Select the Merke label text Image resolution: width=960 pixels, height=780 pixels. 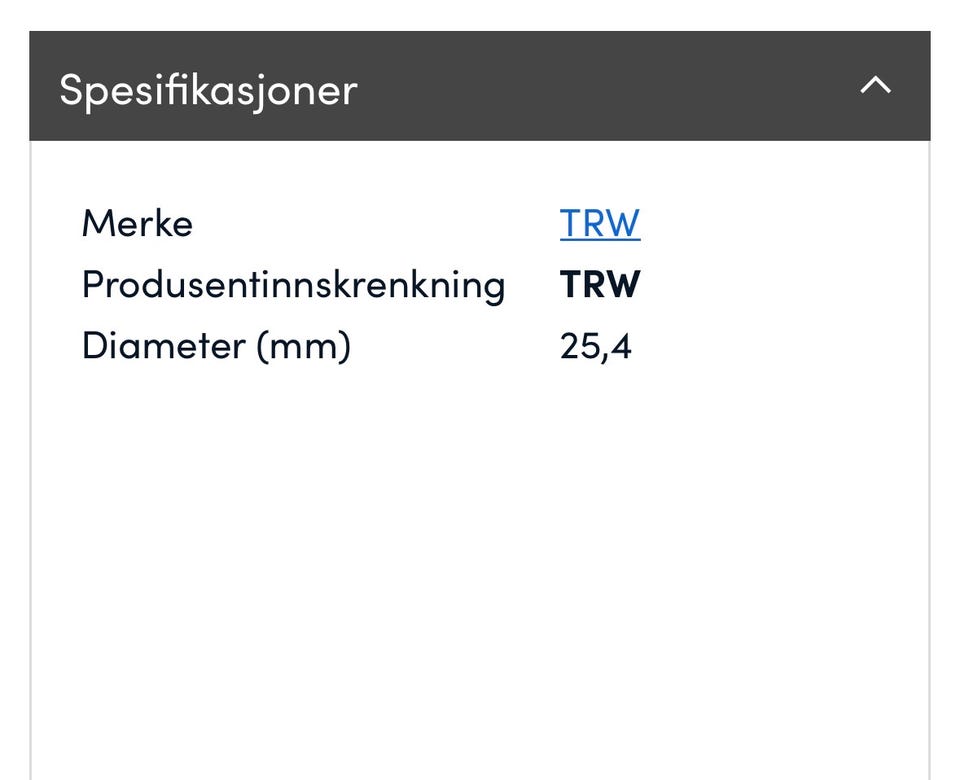[x=137, y=223]
